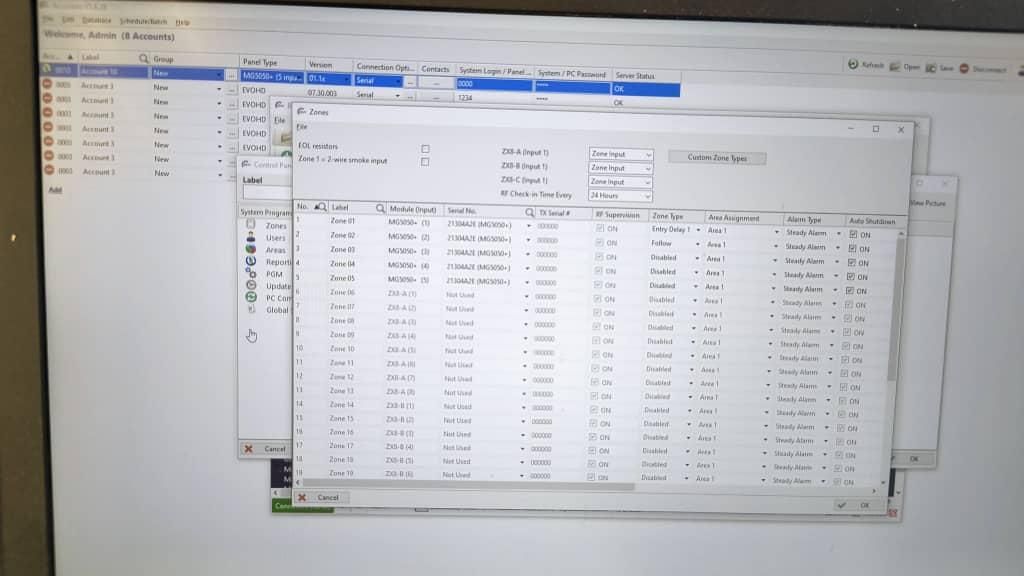Toggle Auto Shutdown checkbox for Zone 01
Image resolution: width=1024 pixels, height=576 pixels.
point(853,234)
